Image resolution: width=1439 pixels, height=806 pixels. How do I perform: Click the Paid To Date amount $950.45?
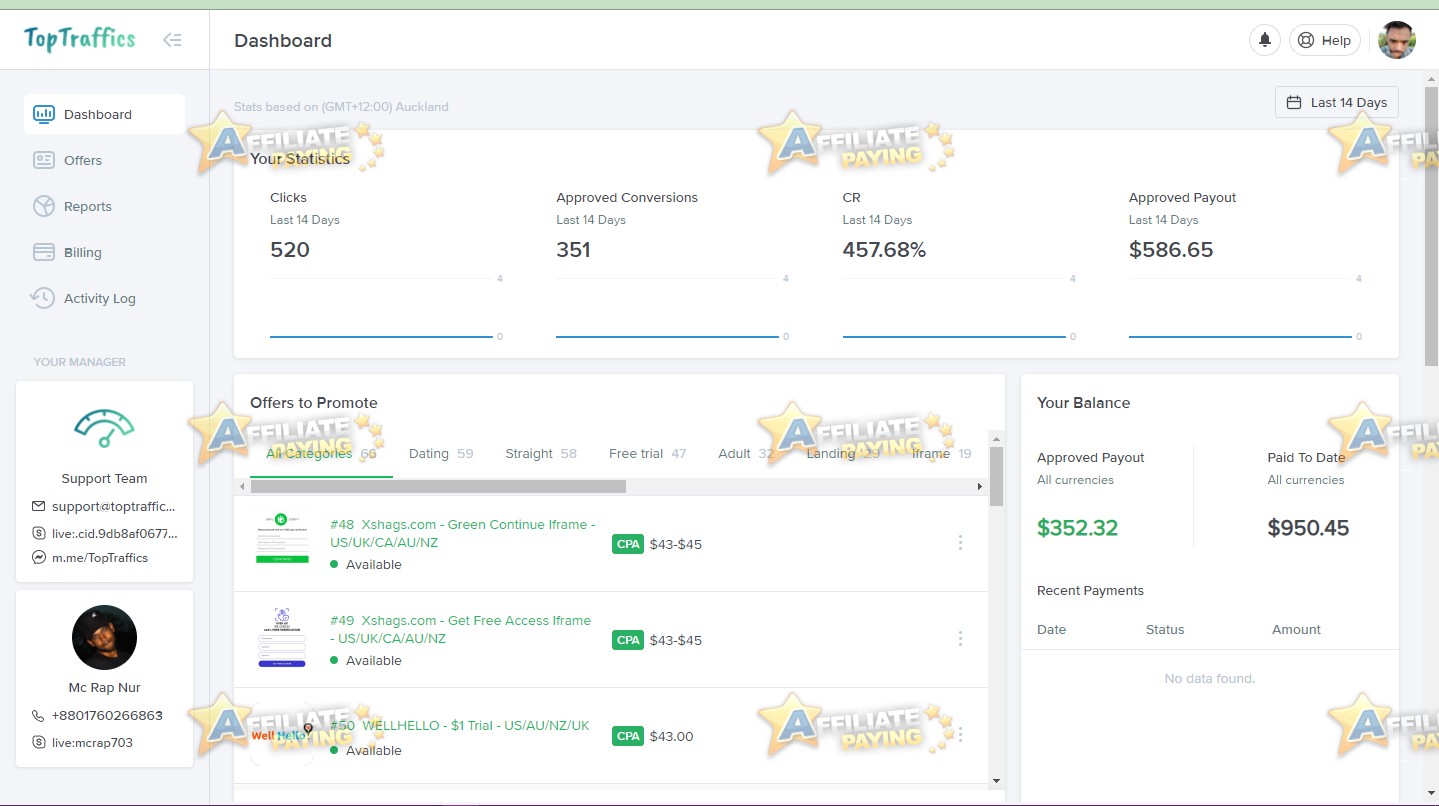pyautogui.click(x=1308, y=528)
